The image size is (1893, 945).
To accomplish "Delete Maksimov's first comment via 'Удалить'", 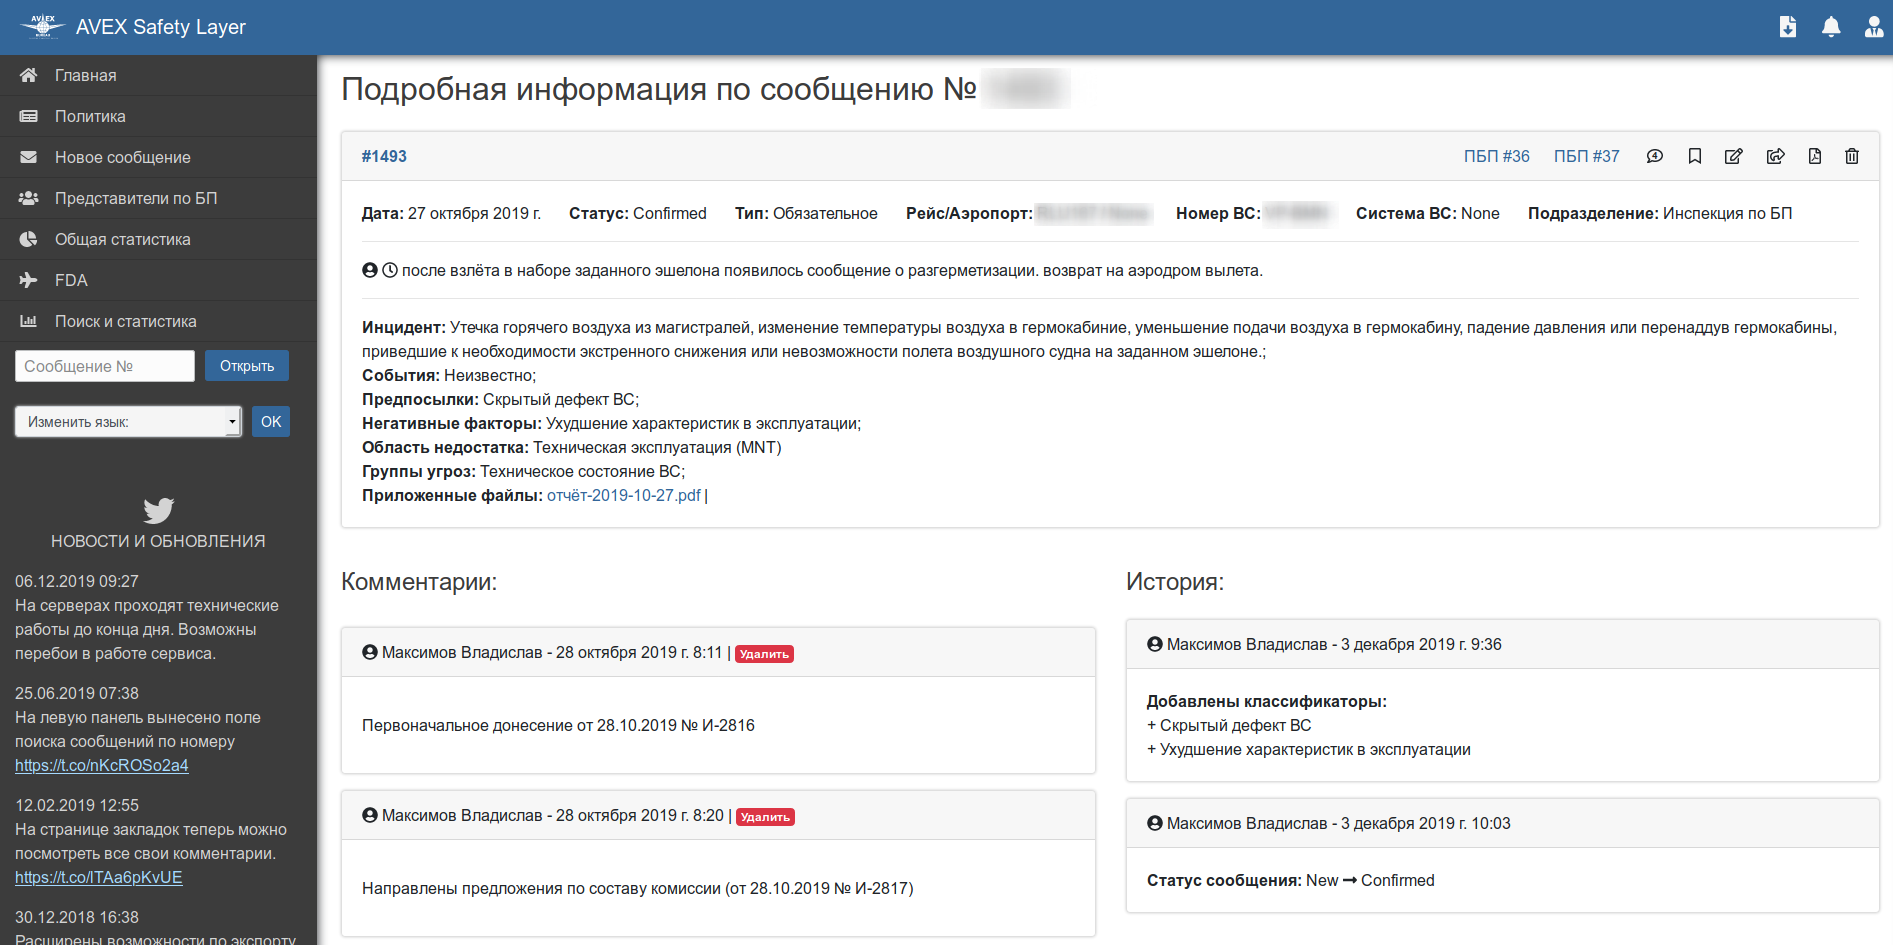I will tap(764, 653).
